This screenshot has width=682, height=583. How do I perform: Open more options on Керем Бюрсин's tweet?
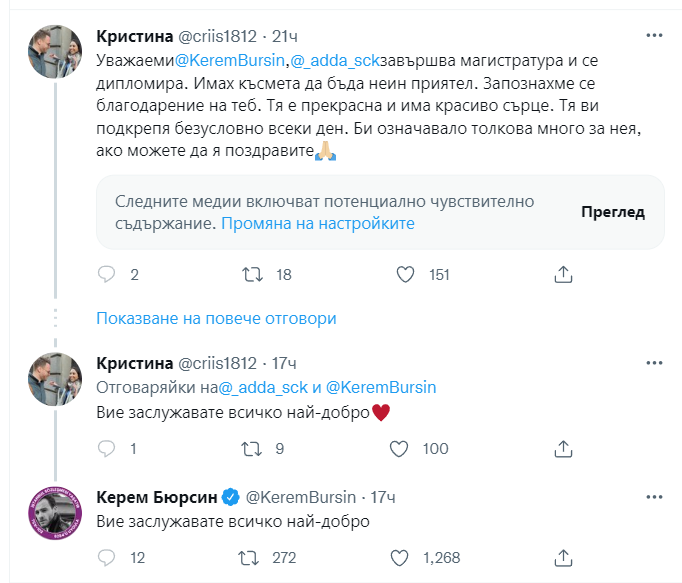(x=654, y=496)
